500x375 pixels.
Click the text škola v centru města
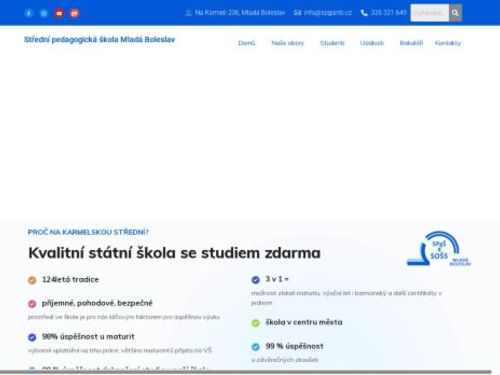pos(304,322)
